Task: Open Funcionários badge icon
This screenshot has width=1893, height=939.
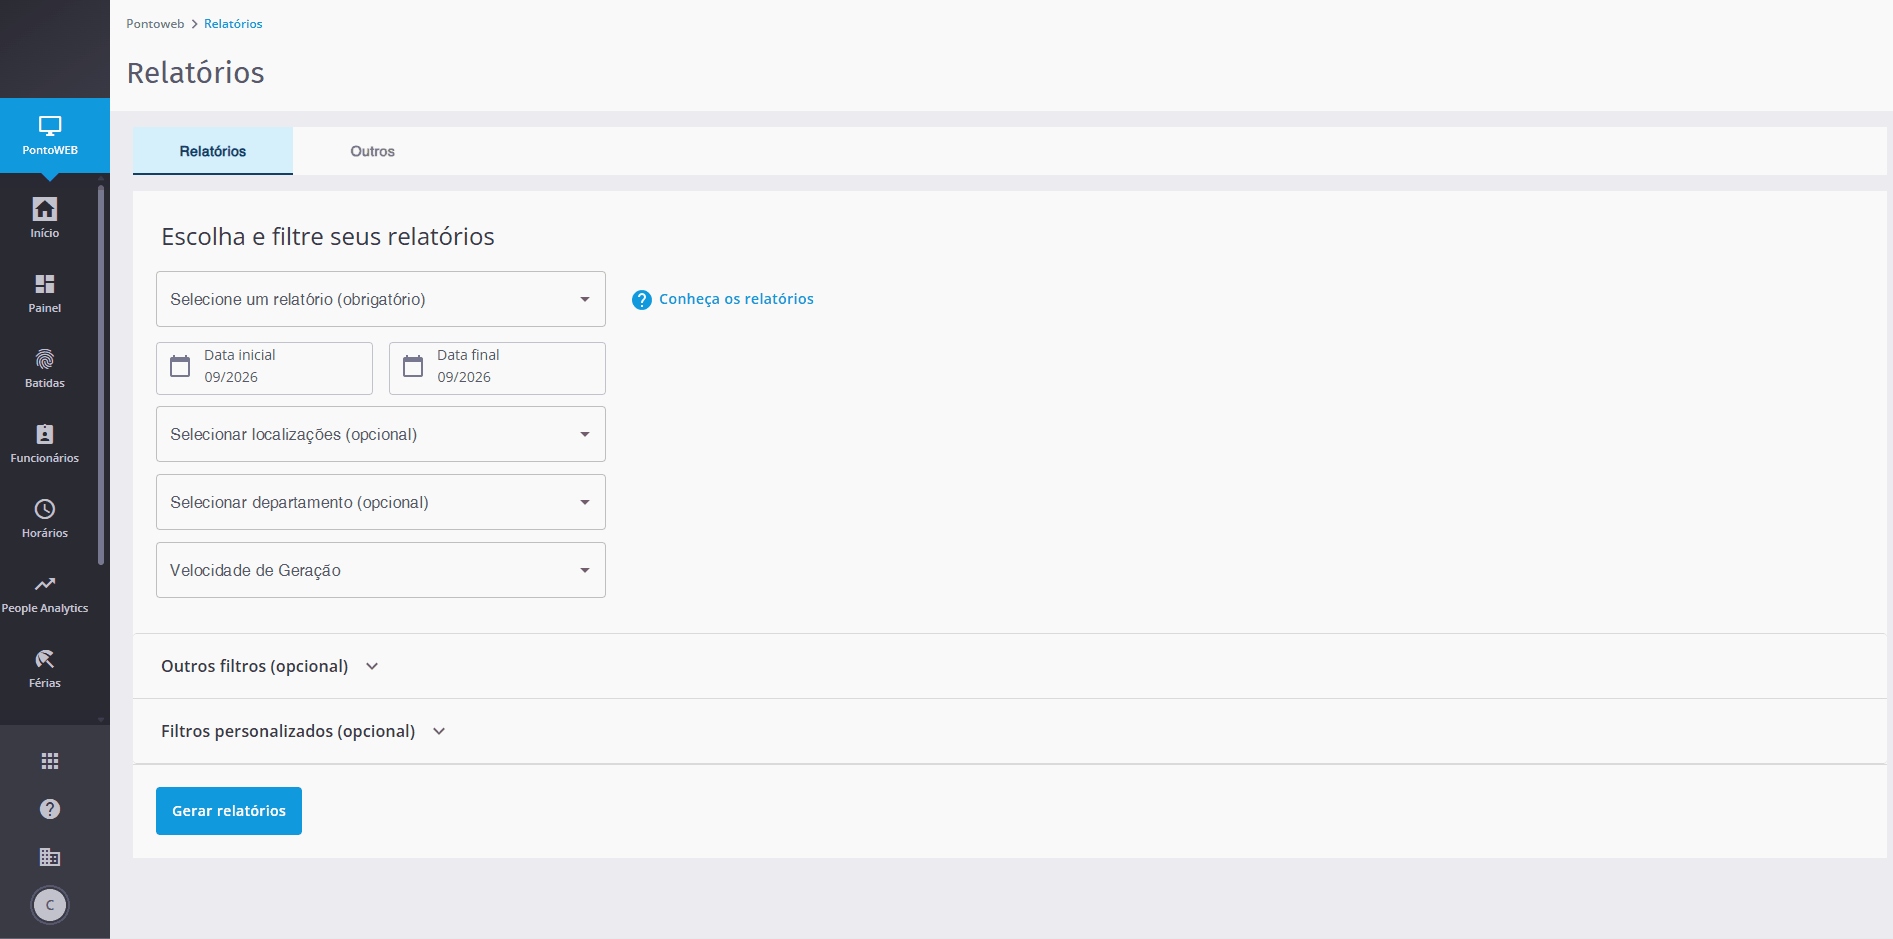Action: point(45,434)
